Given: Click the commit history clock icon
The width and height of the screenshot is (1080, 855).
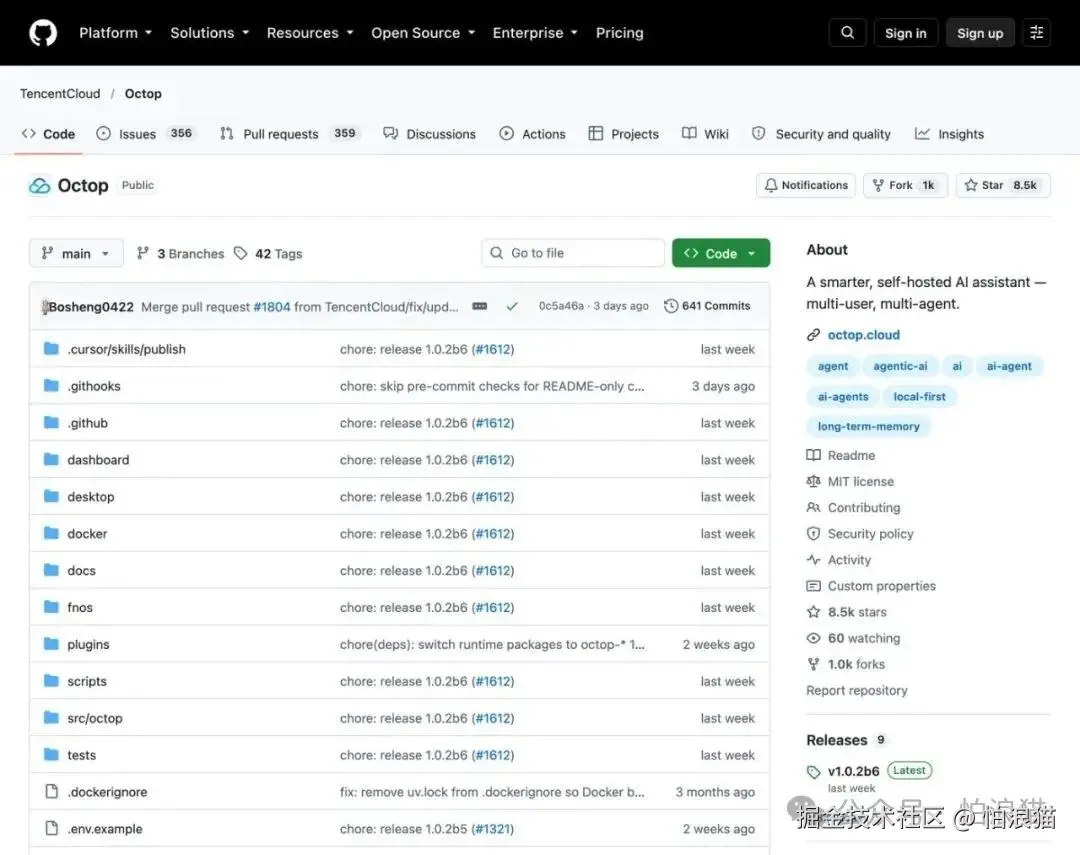Looking at the screenshot, I should pyautogui.click(x=671, y=306).
